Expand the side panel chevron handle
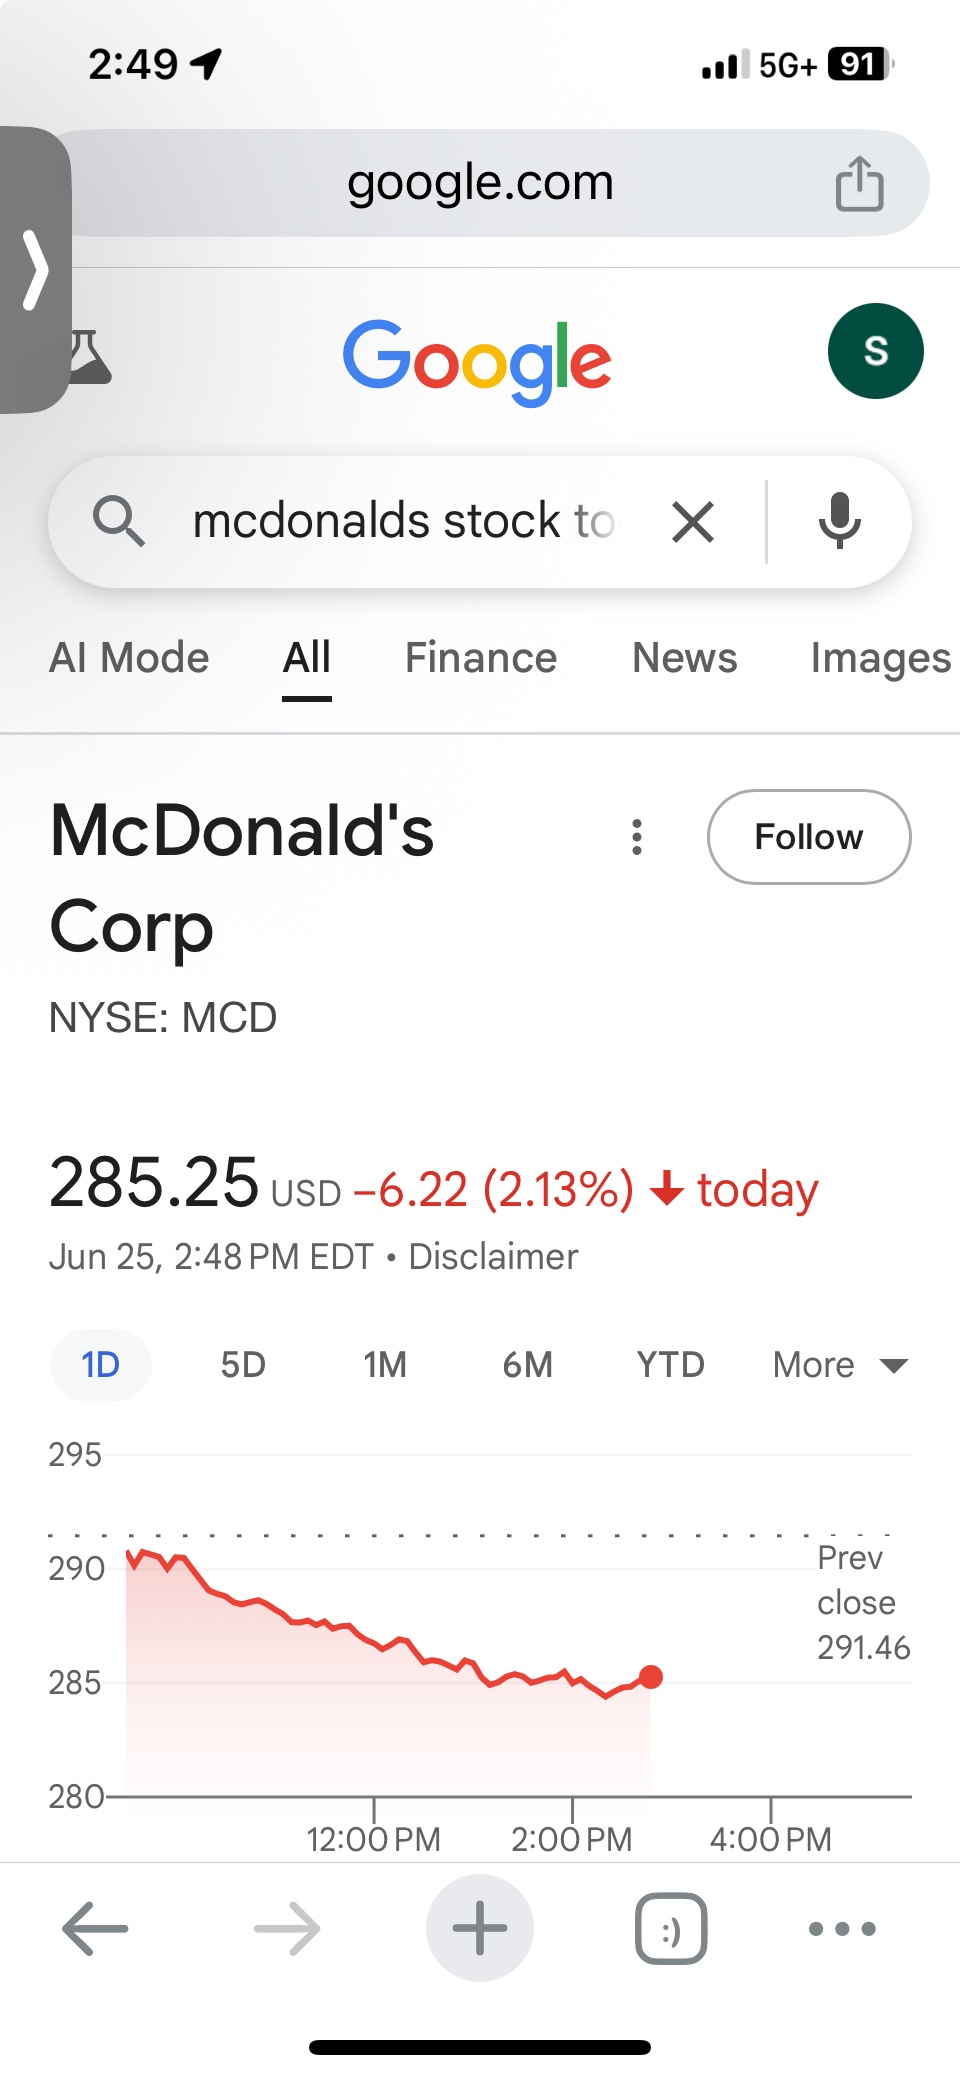Screen dimensions: 960x2079 [x=36, y=270]
